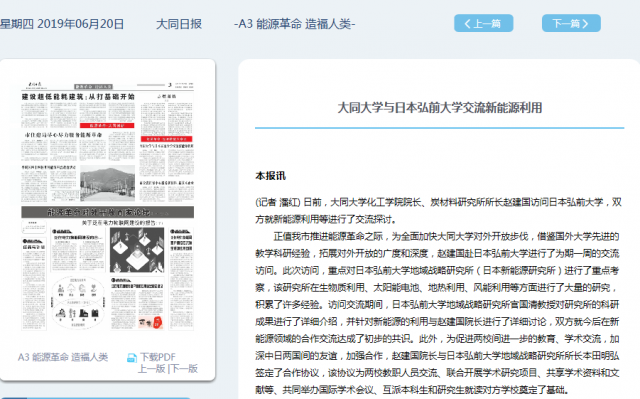The width and height of the screenshot is (640, 399).
Task: Click the paragraph line starting 正值我市推进能源革命之际
Action: (x=446, y=237)
